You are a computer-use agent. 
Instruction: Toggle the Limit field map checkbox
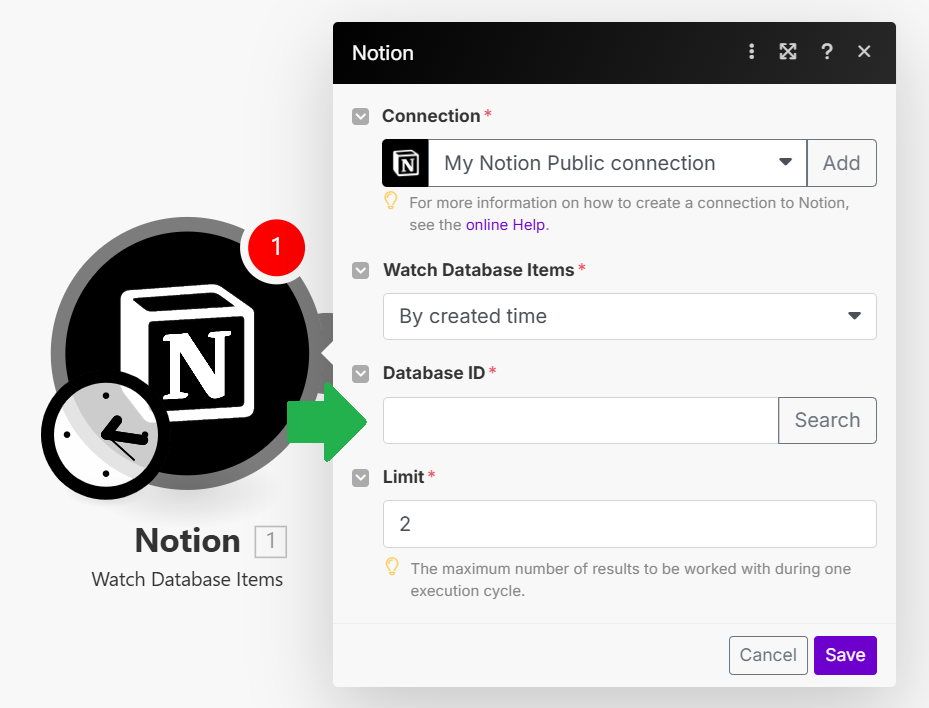[360, 478]
